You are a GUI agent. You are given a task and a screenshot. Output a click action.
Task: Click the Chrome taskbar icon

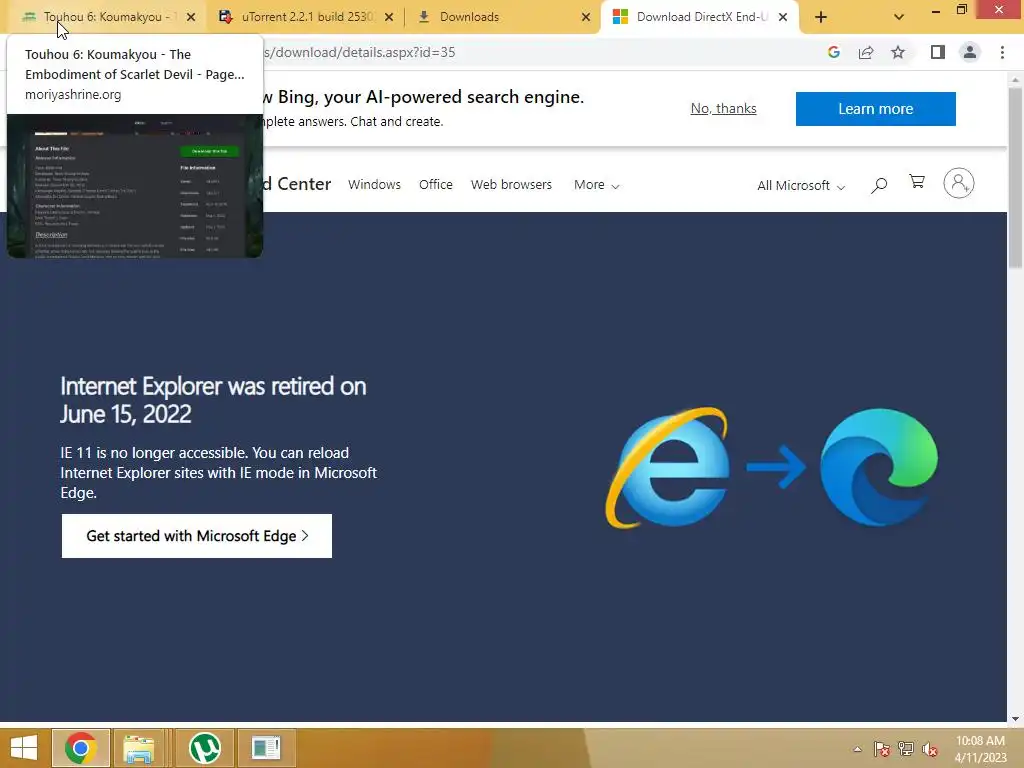tap(81, 748)
